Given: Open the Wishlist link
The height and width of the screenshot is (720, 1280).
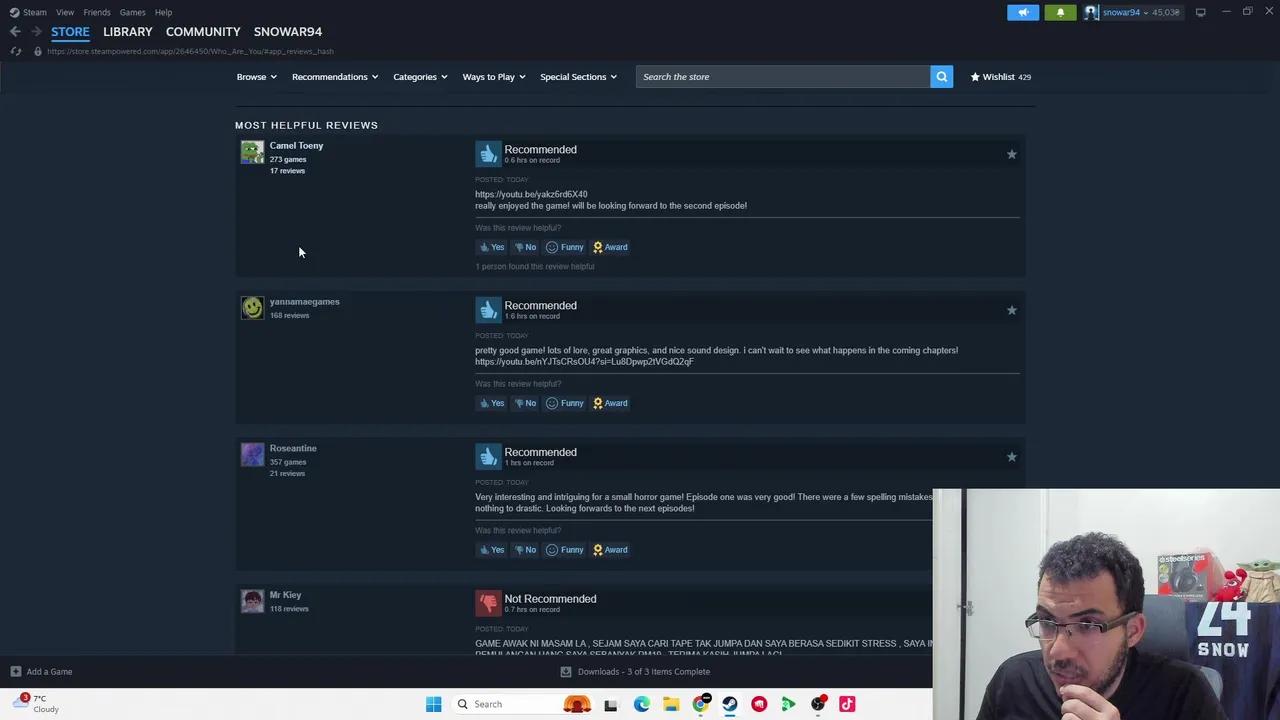Looking at the screenshot, I should point(1000,77).
